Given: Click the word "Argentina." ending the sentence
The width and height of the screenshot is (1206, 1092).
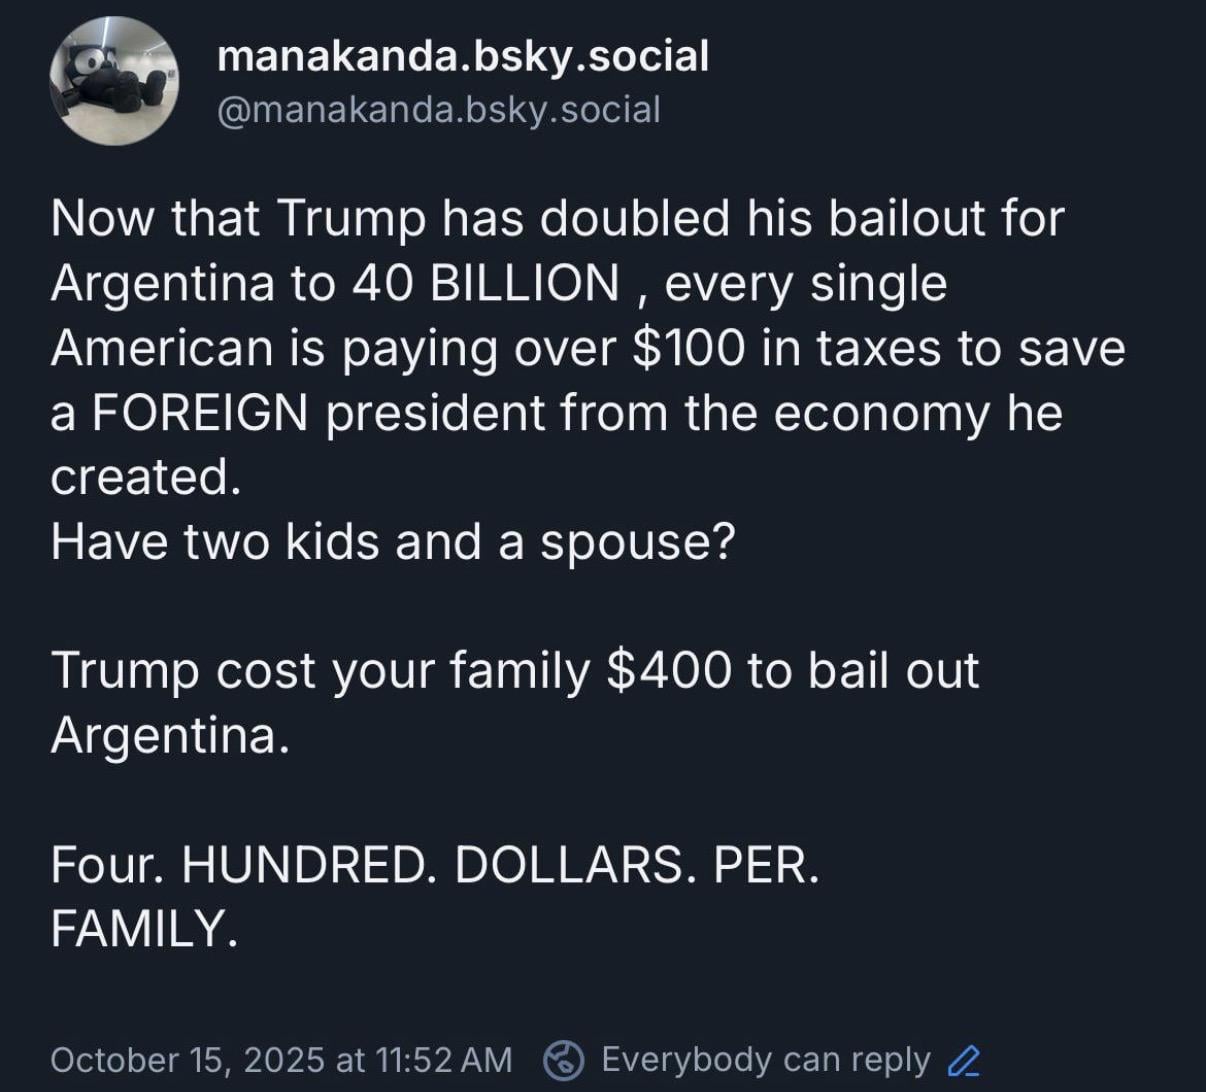Looking at the screenshot, I should point(170,735).
